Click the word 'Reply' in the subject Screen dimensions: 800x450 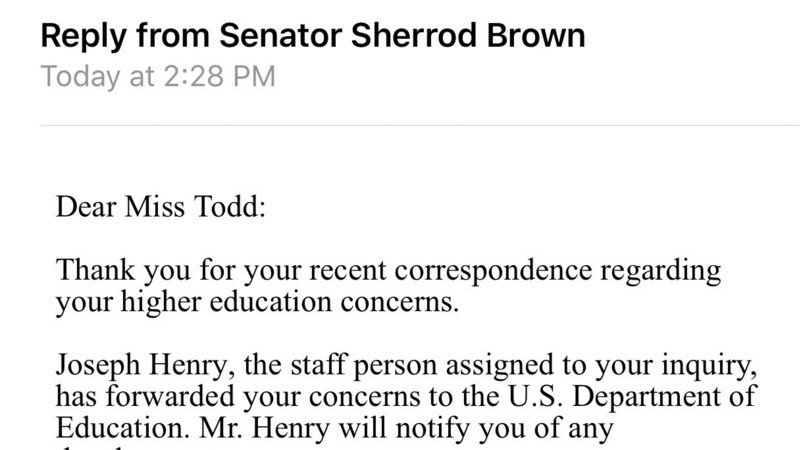pos(73,37)
